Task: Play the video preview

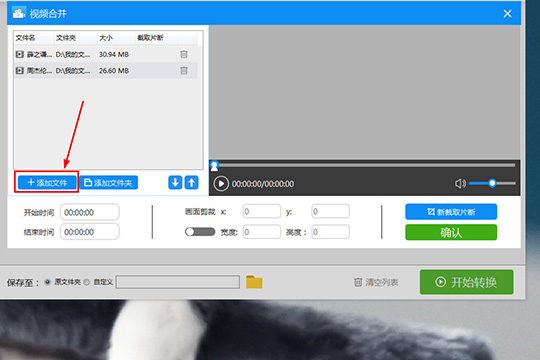Action: click(x=221, y=184)
